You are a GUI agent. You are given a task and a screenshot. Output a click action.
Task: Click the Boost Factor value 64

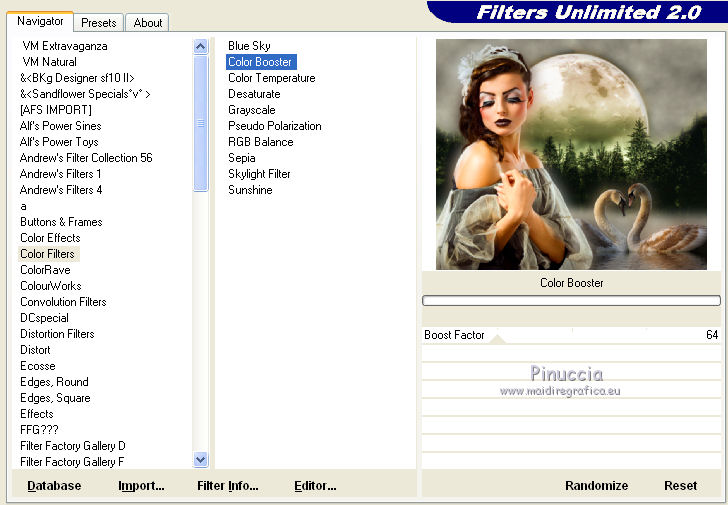pyautogui.click(x=712, y=335)
